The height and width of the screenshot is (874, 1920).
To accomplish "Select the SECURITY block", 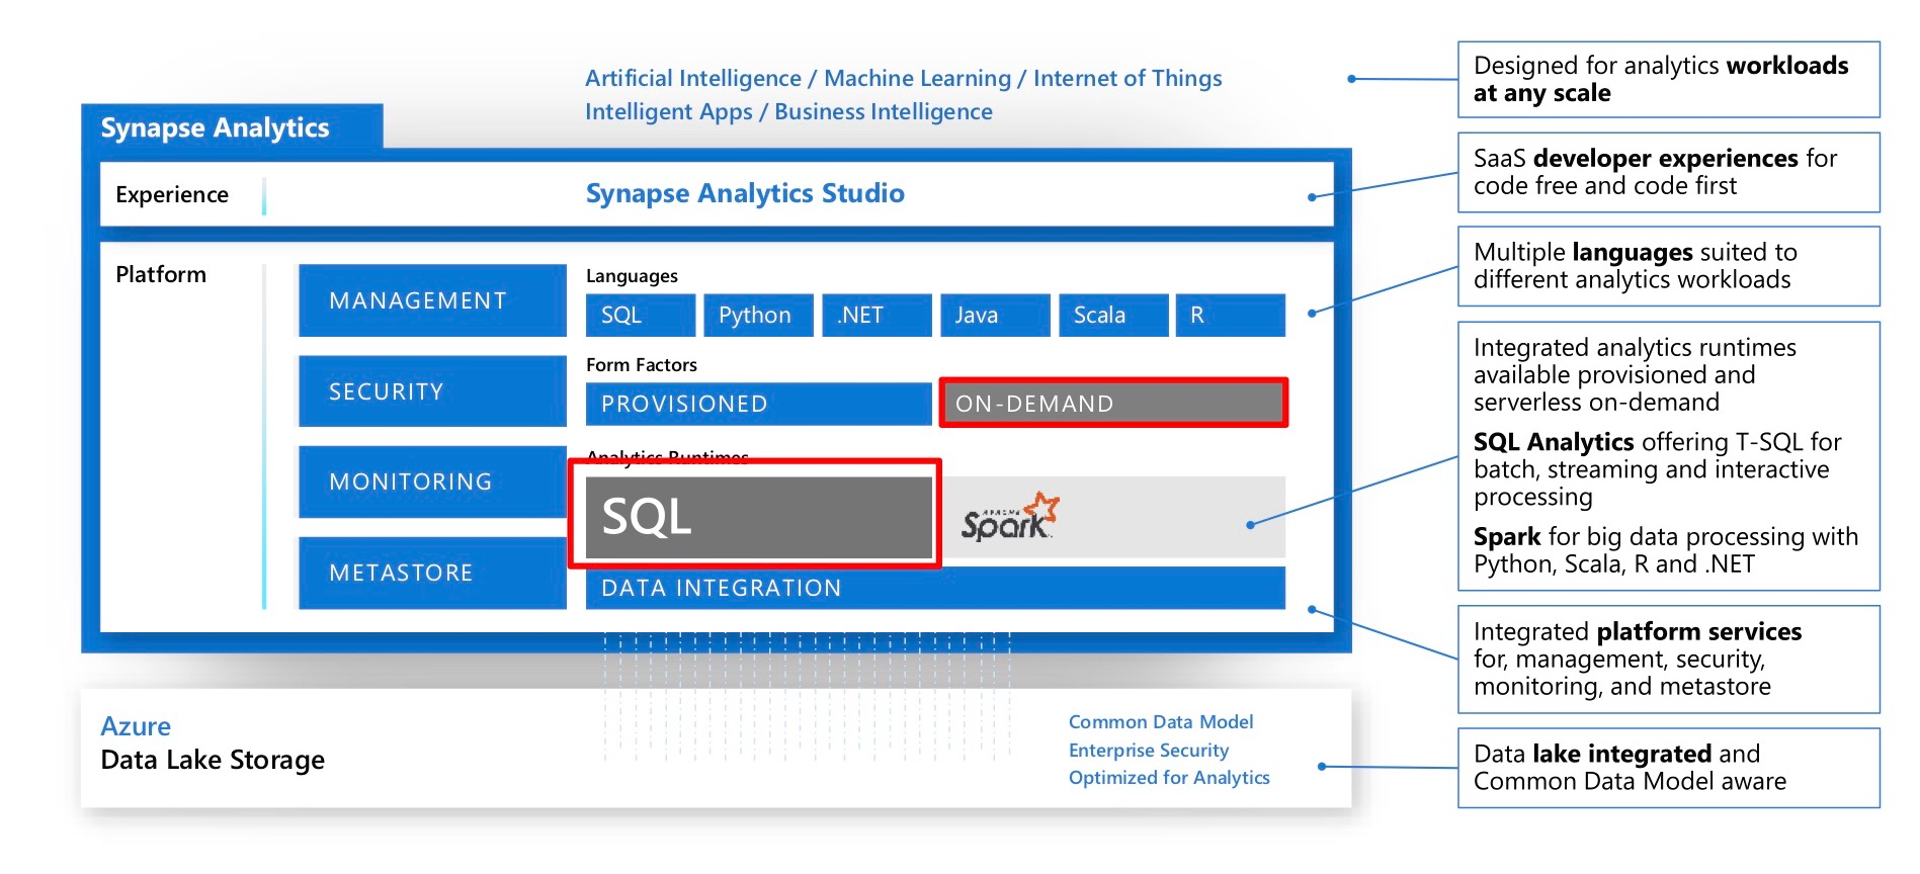I will [432, 391].
